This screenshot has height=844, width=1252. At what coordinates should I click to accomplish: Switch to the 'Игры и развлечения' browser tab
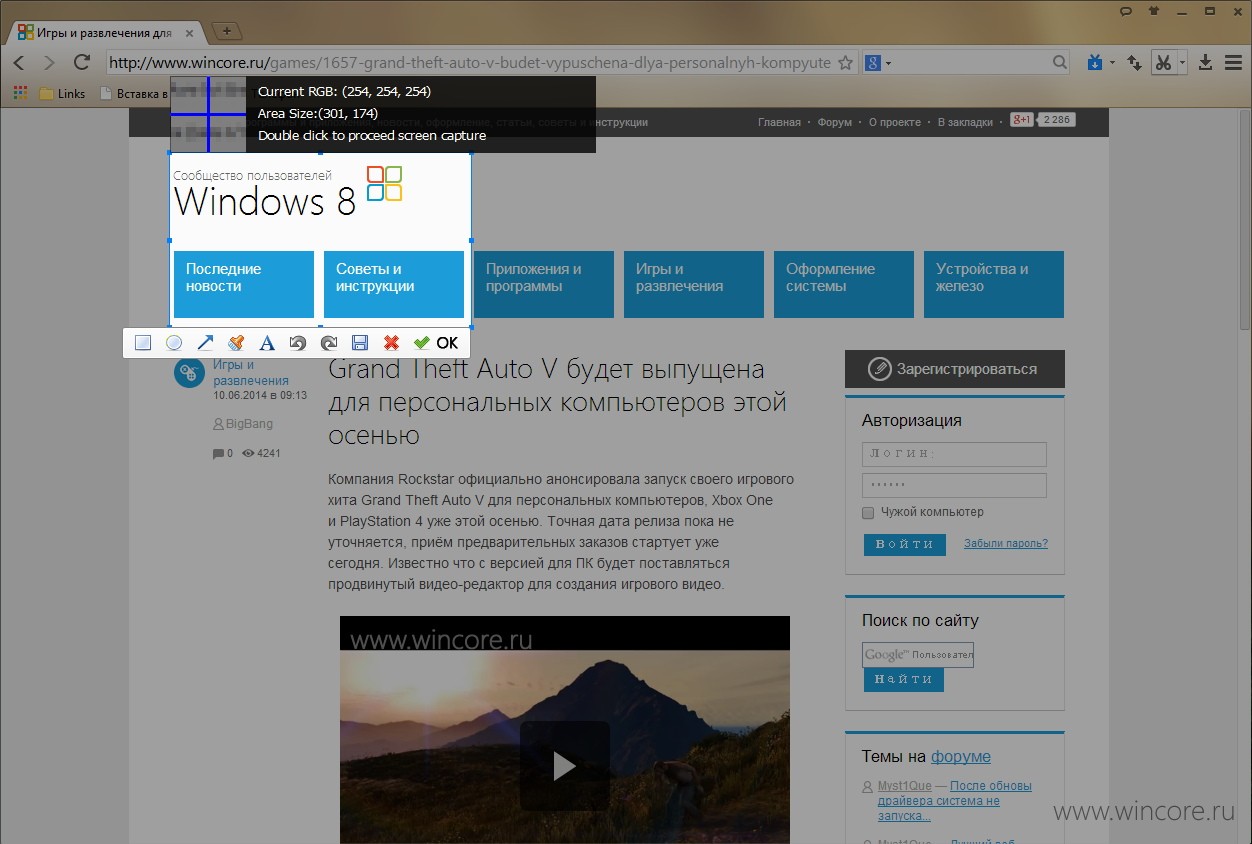coord(102,32)
